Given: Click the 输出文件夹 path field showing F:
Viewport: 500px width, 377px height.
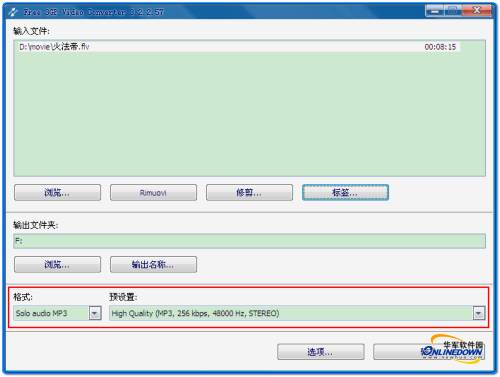Looking at the screenshot, I should (249, 241).
